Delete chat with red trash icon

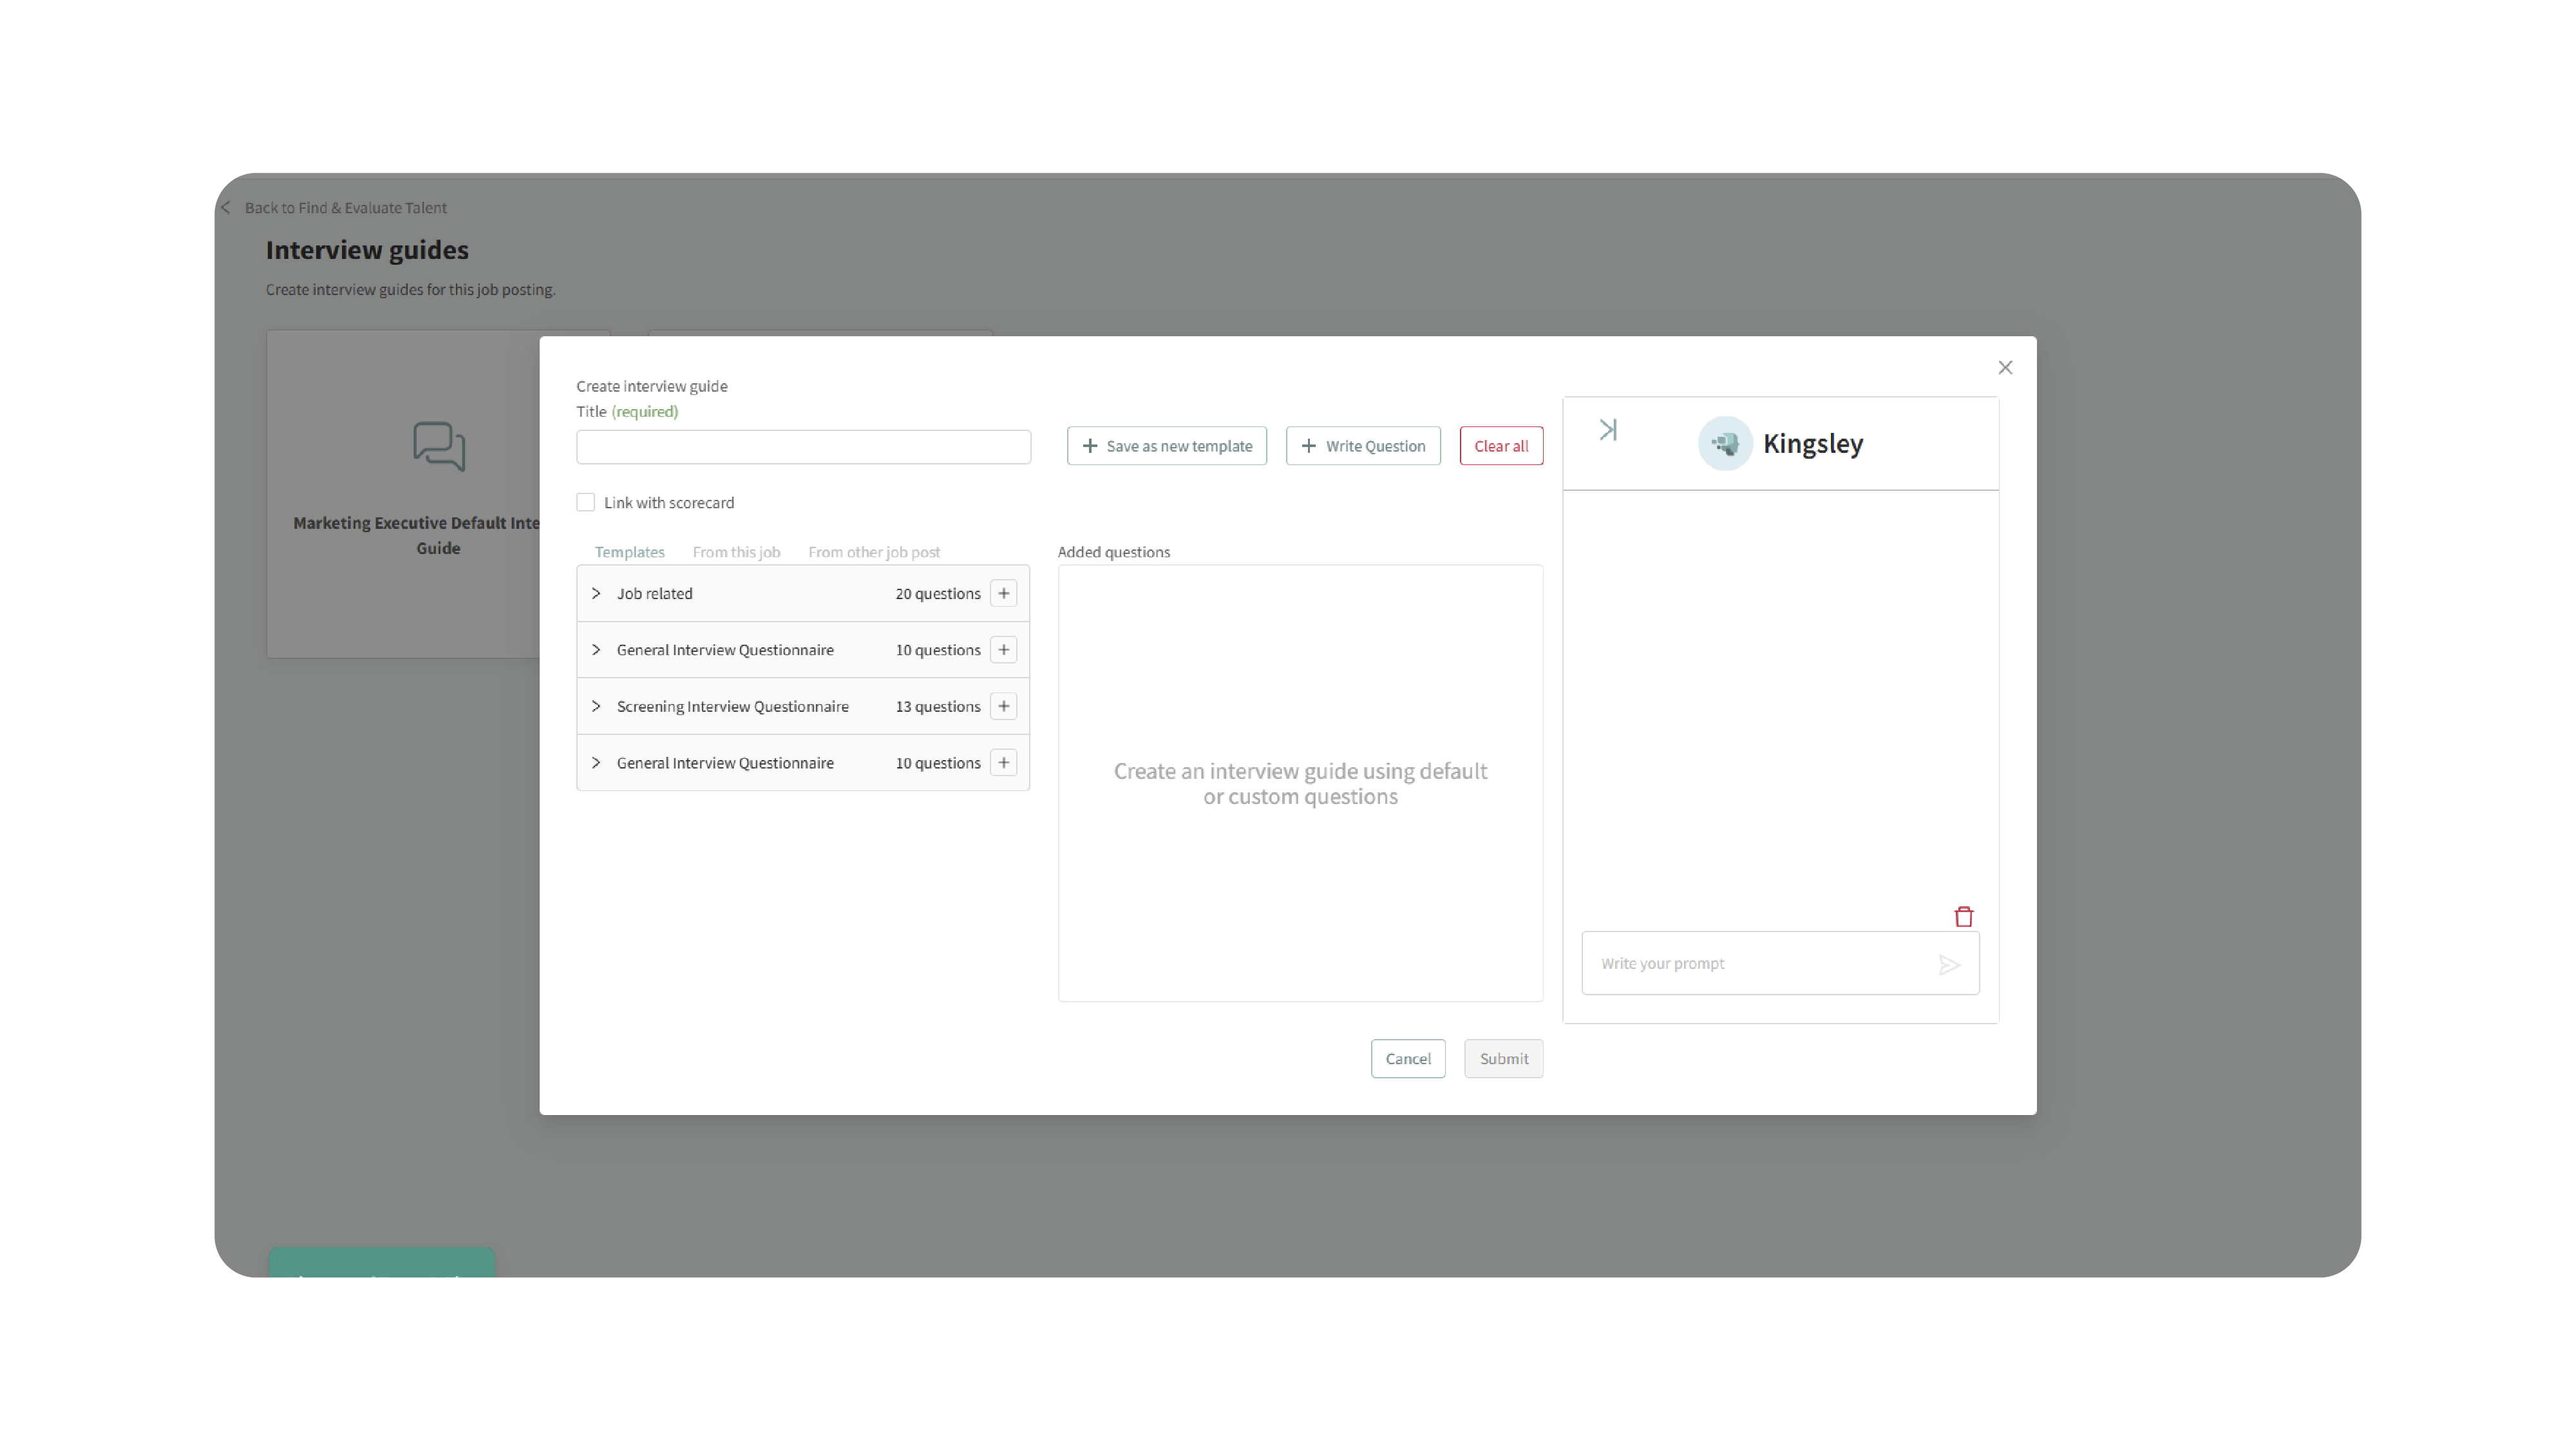[x=1963, y=917]
